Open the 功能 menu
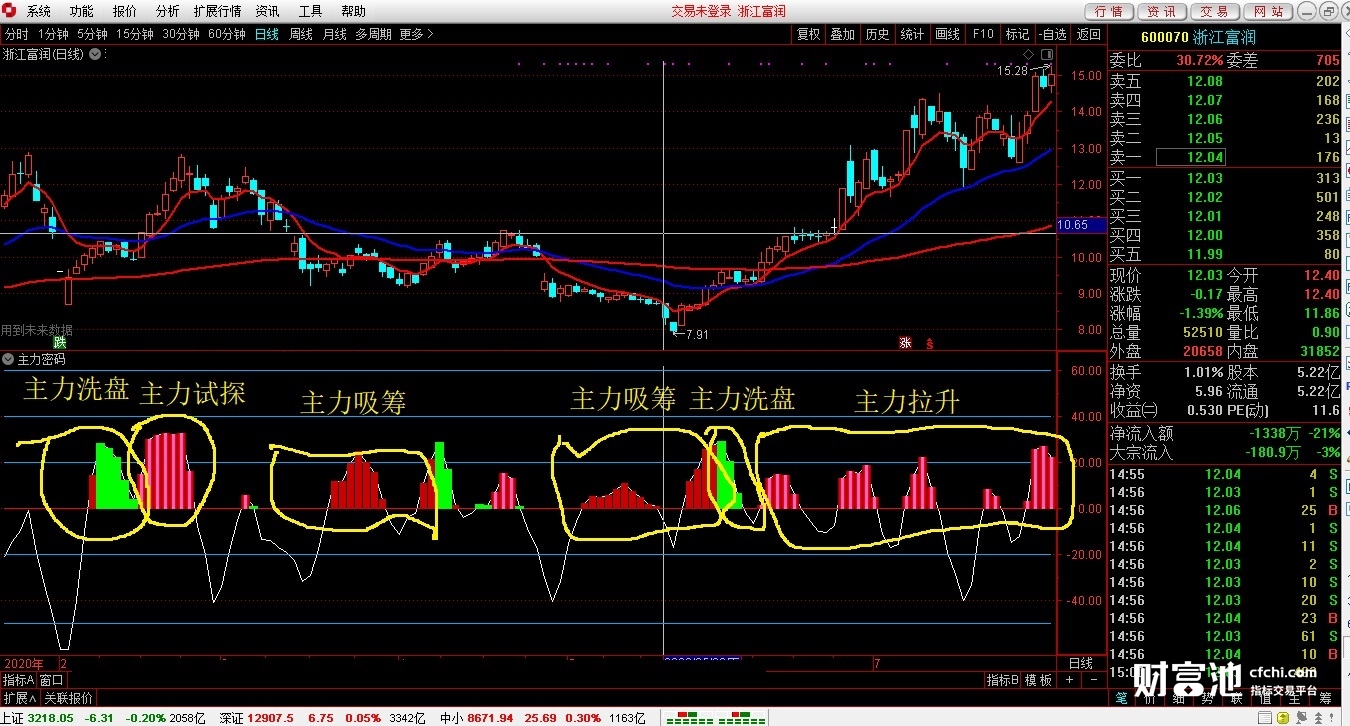Viewport: 1350px width, 726px height. pyautogui.click(x=81, y=11)
